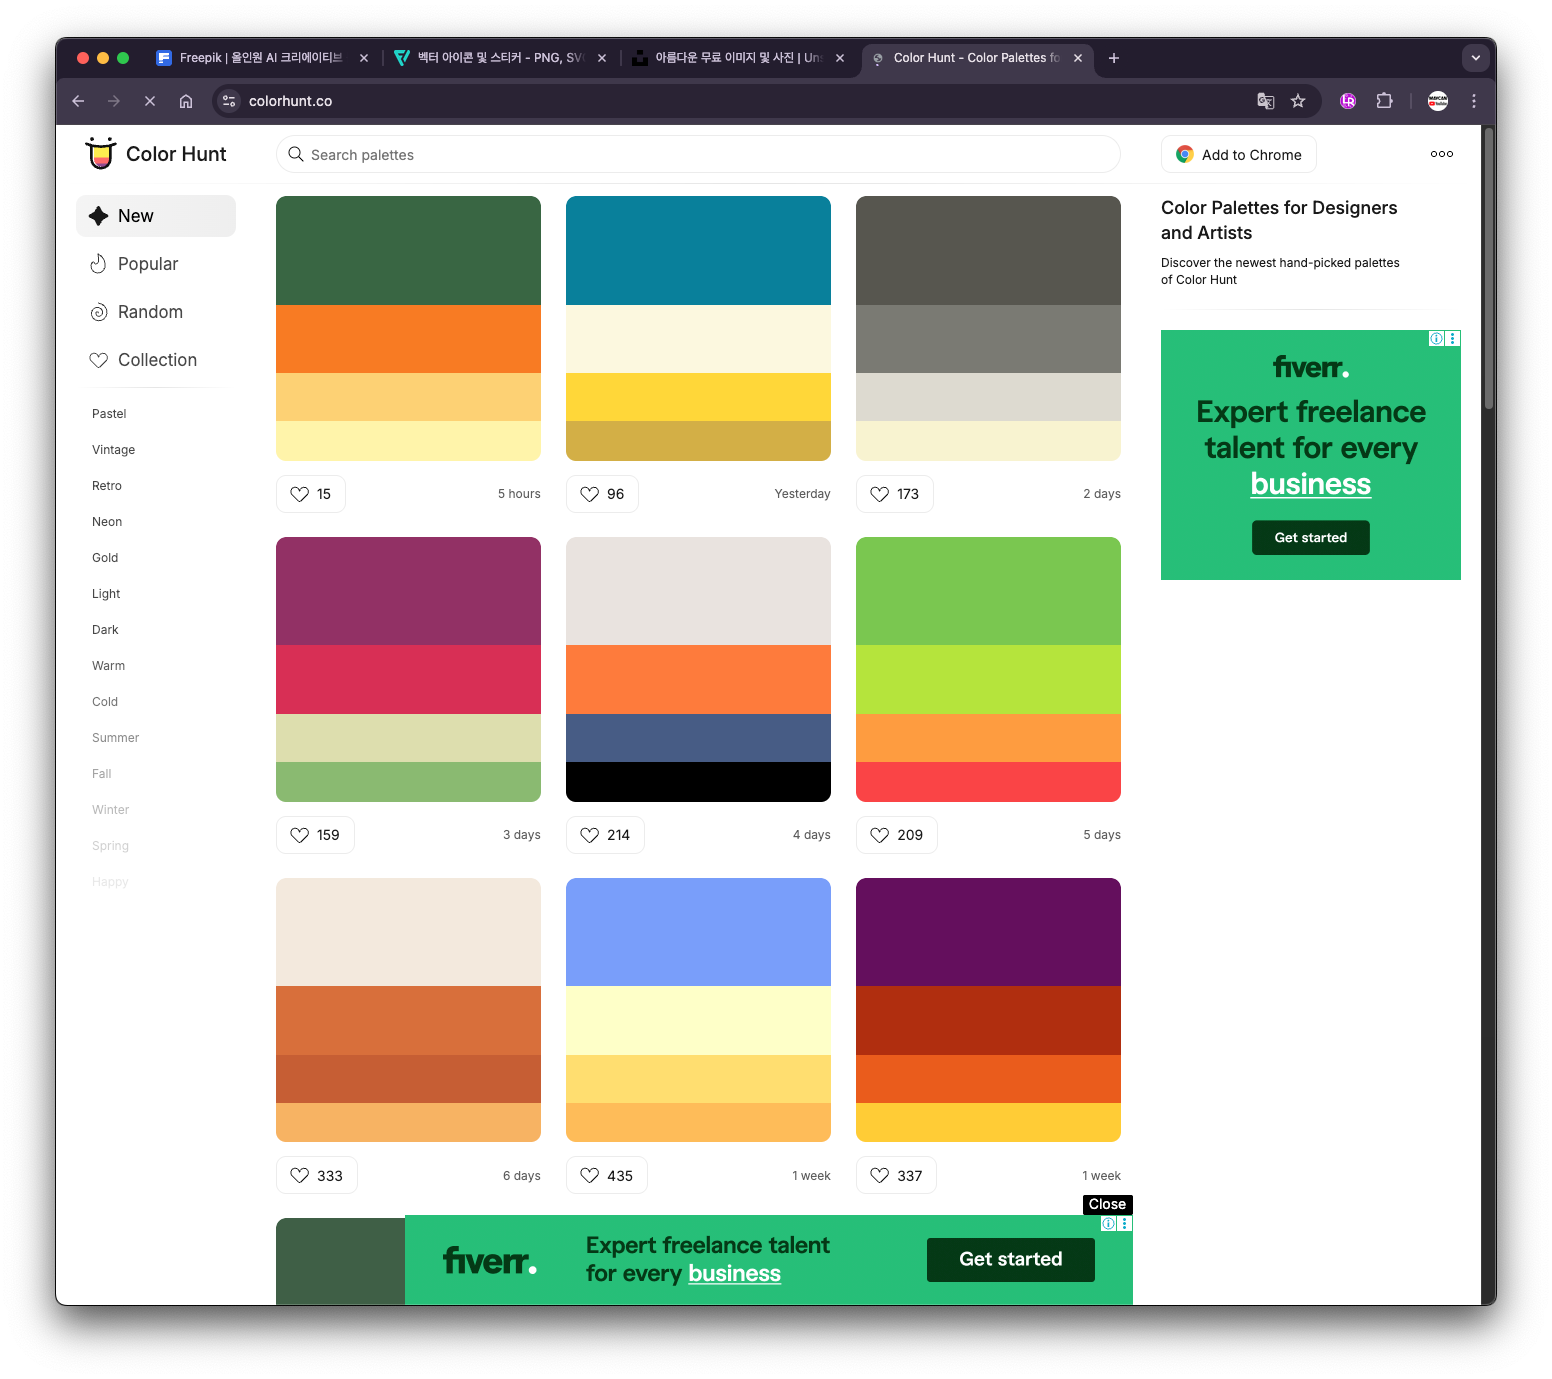Screen dimensions: 1552x1379
Task: Close the bottom Fiverr ad banner
Action: (x=1107, y=1204)
